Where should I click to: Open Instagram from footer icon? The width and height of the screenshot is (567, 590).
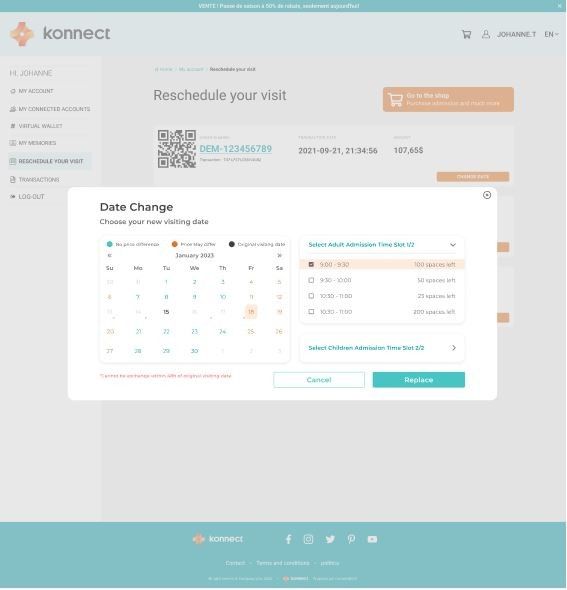[309, 540]
